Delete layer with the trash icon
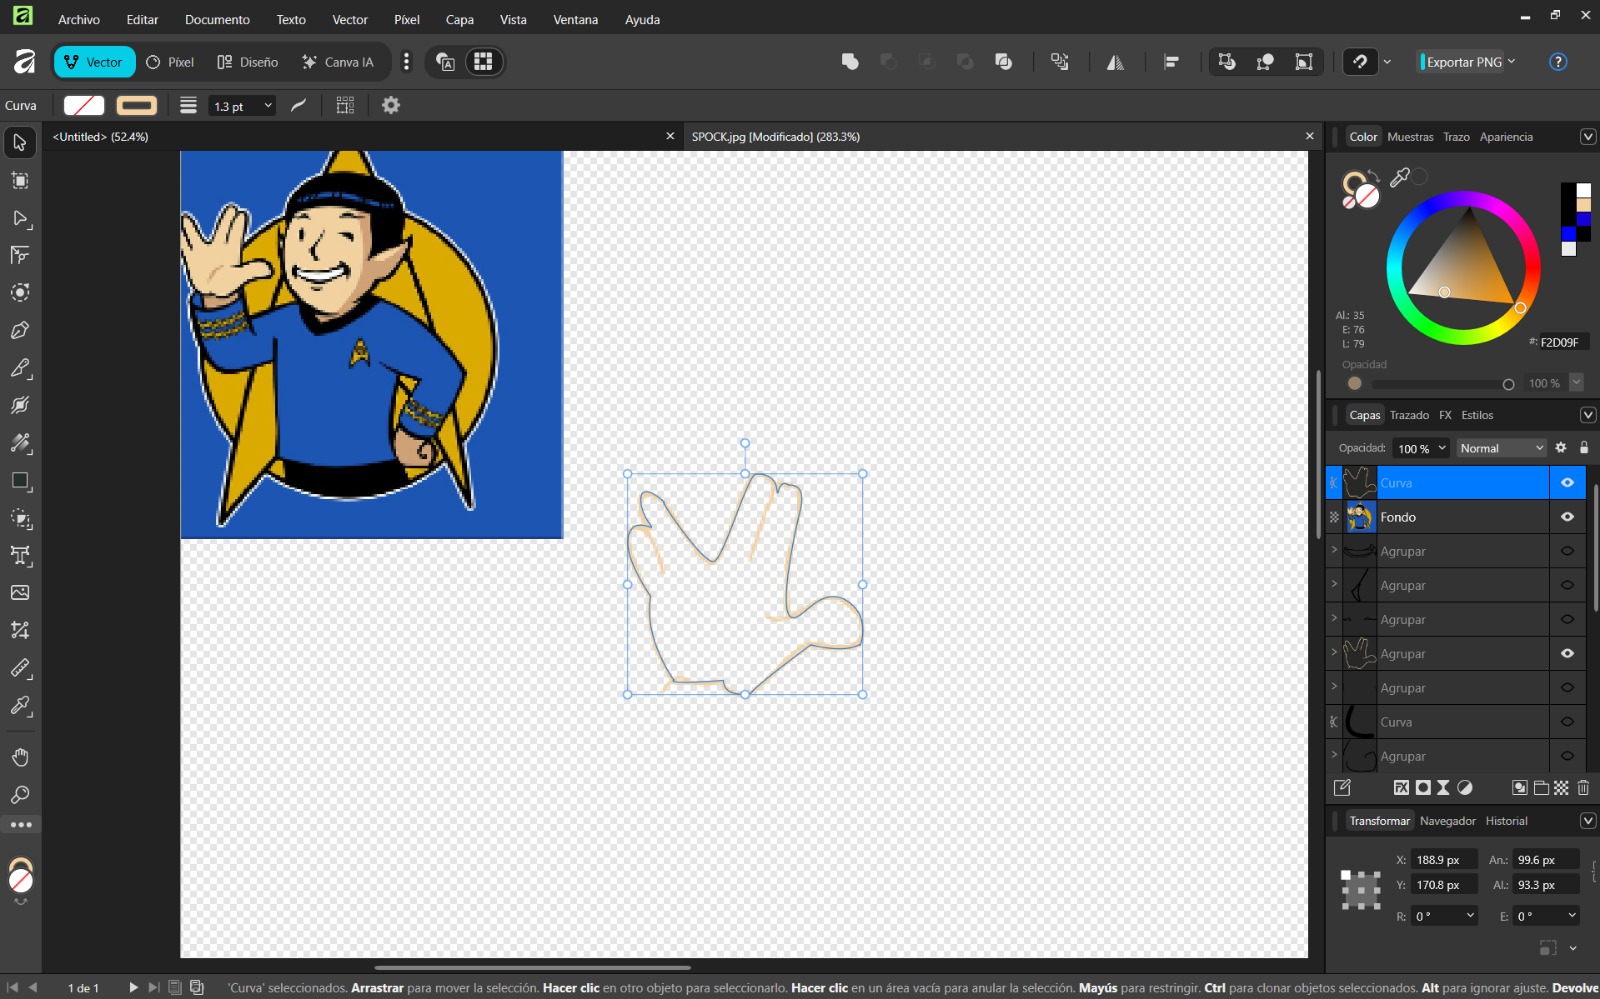Screen dimensions: 1600x999 1583,788
